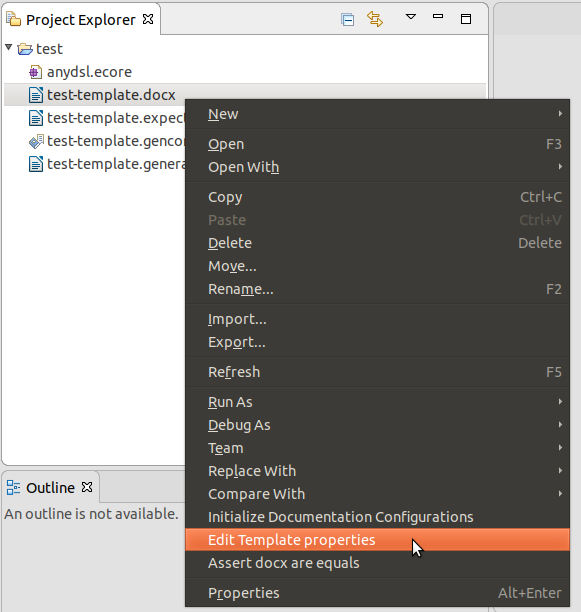Choose Refresh from the context menu

tap(377, 372)
